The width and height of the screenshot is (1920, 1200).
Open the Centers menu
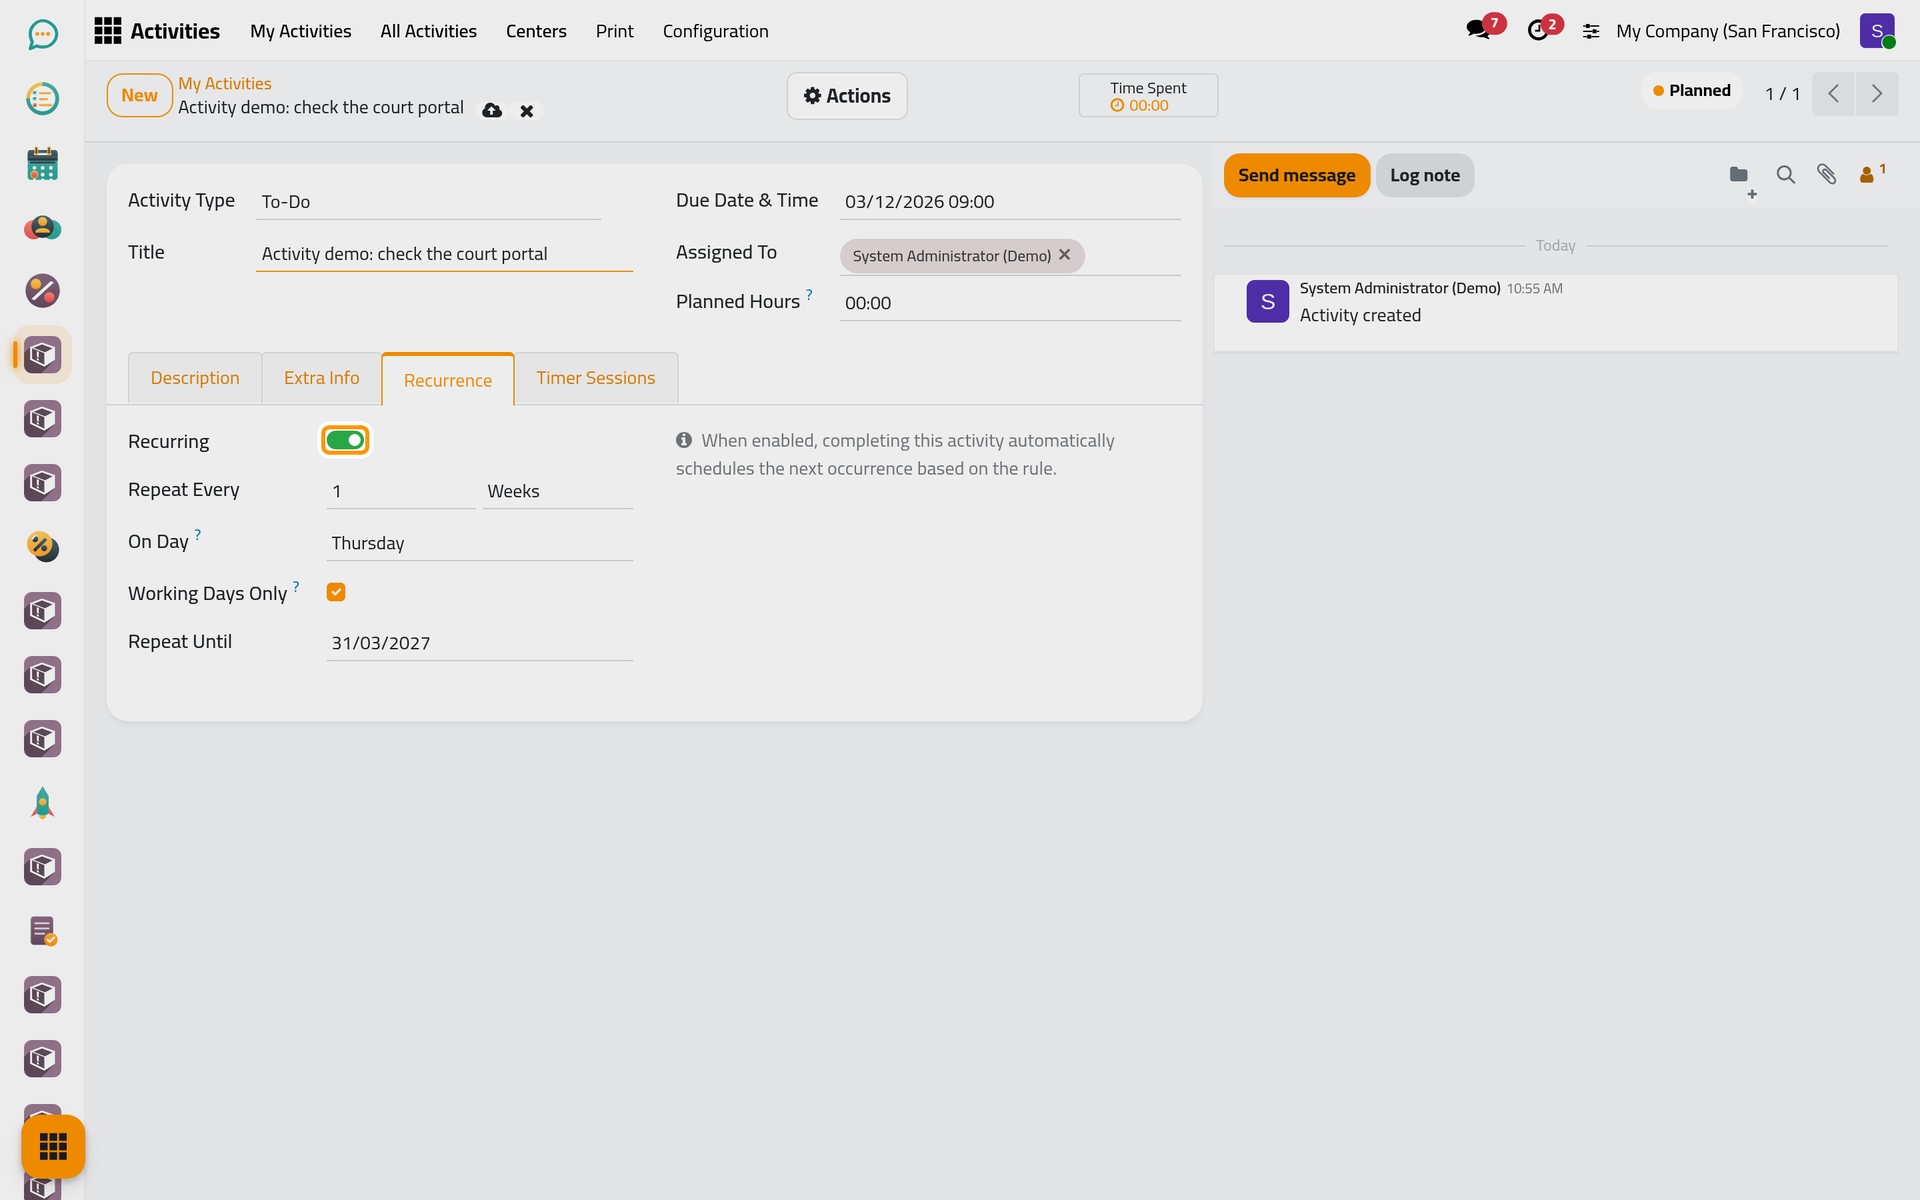(x=536, y=31)
